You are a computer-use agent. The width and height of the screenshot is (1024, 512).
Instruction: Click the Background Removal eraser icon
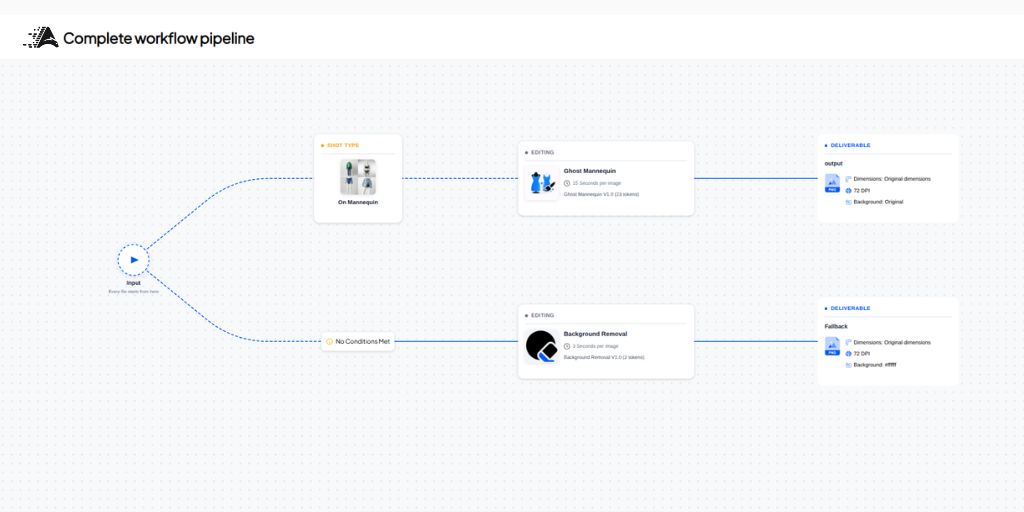pyautogui.click(x=542, y=346)
